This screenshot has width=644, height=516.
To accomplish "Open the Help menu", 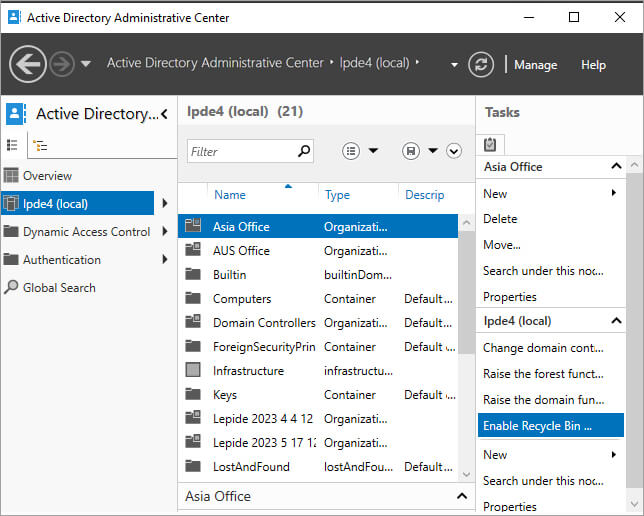I will pyautogui.click(x=593, y=64).
